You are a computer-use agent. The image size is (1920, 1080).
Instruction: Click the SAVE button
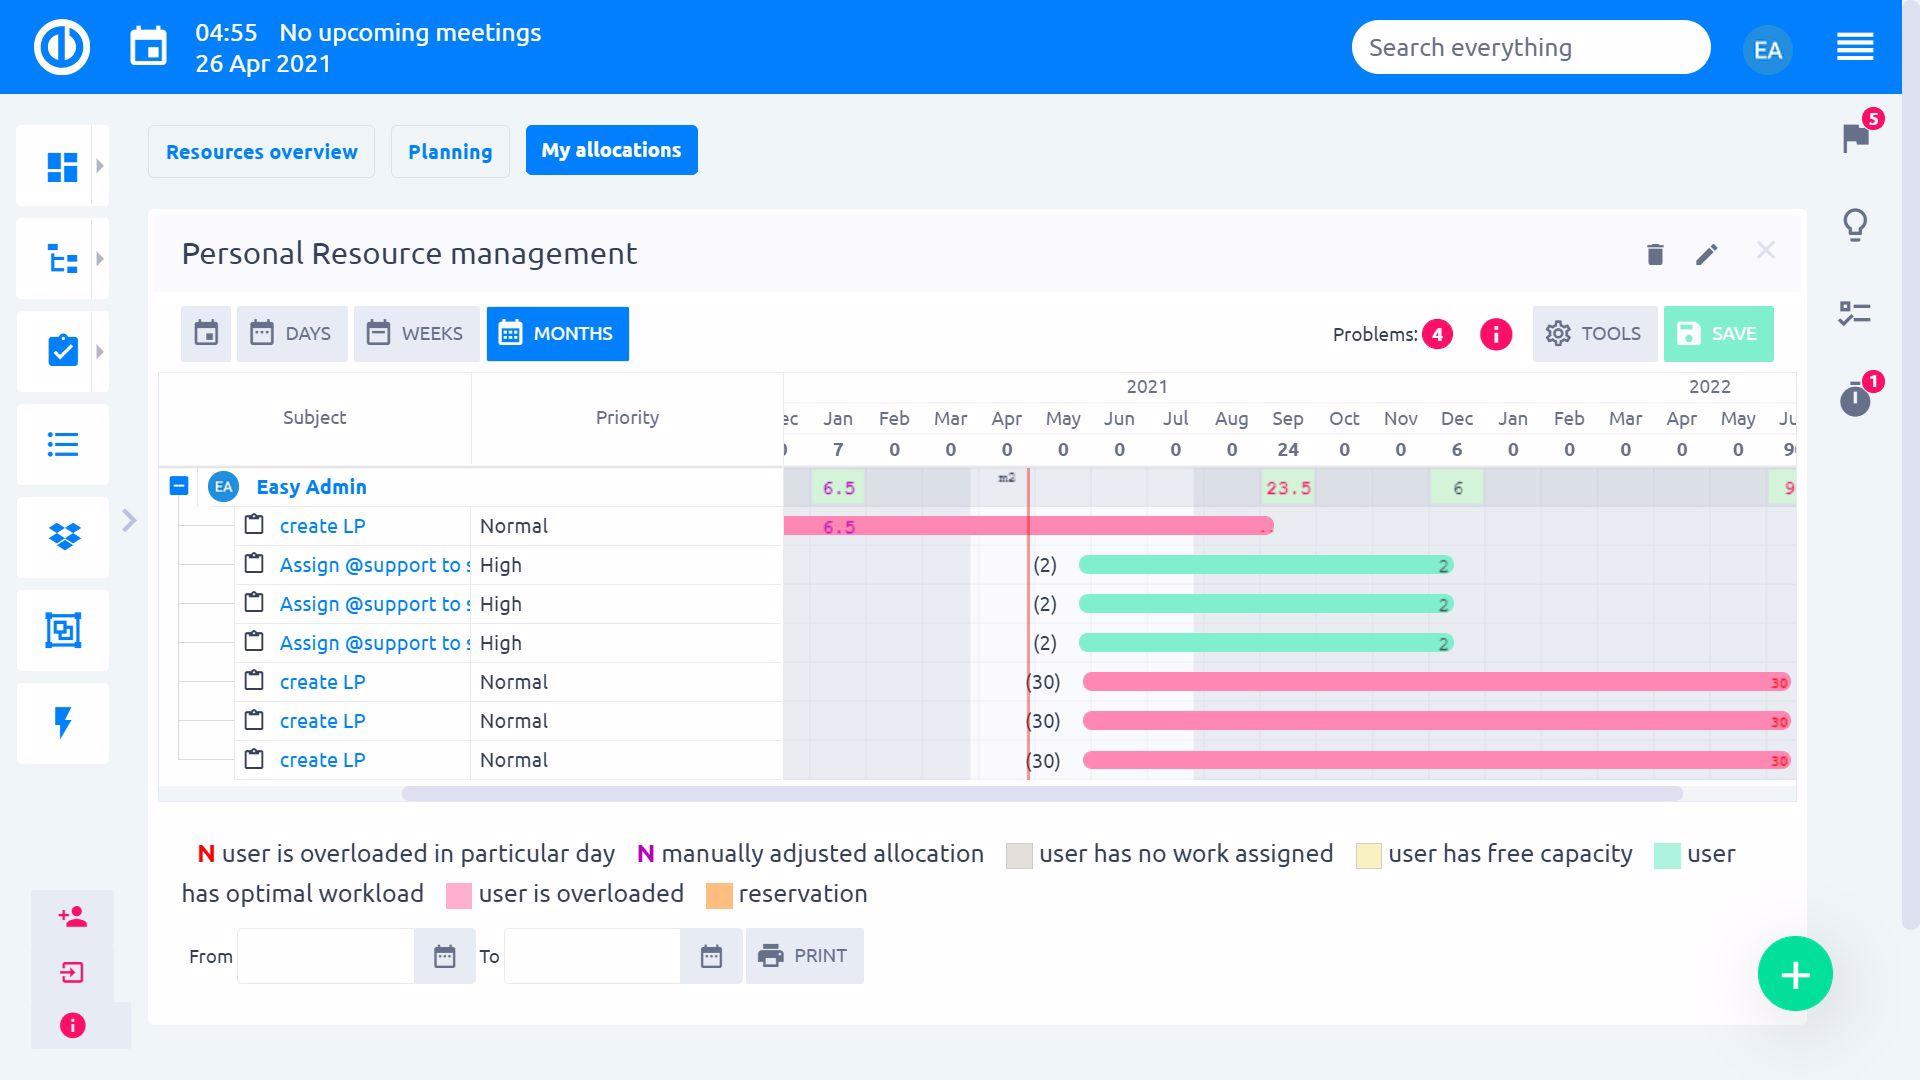pyautogui.click(x=1718, y=333)
